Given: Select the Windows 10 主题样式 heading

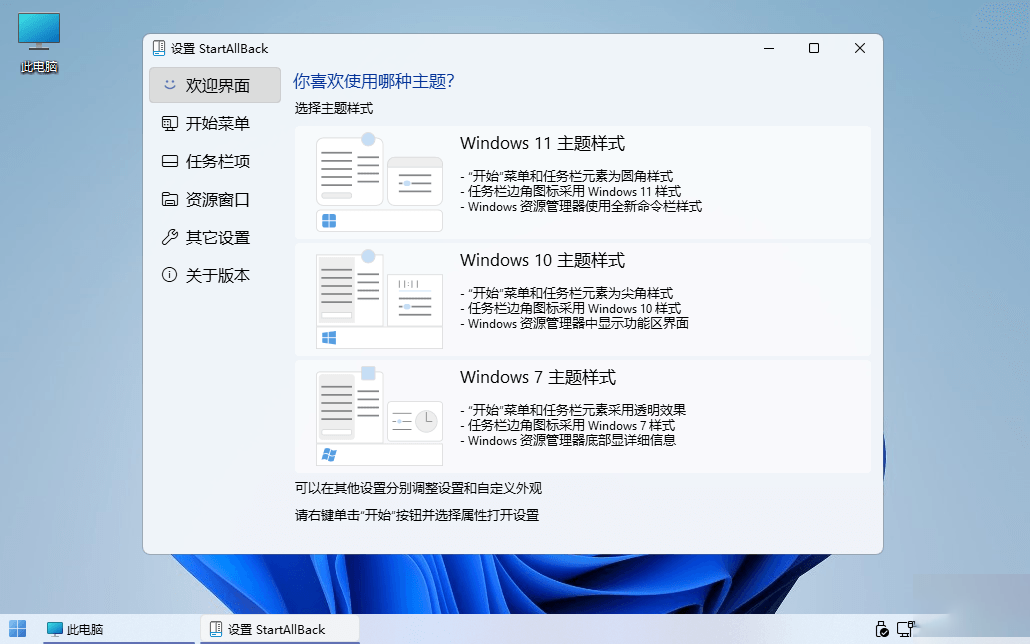Looking at the screenshot, I should tap(542, 260).
